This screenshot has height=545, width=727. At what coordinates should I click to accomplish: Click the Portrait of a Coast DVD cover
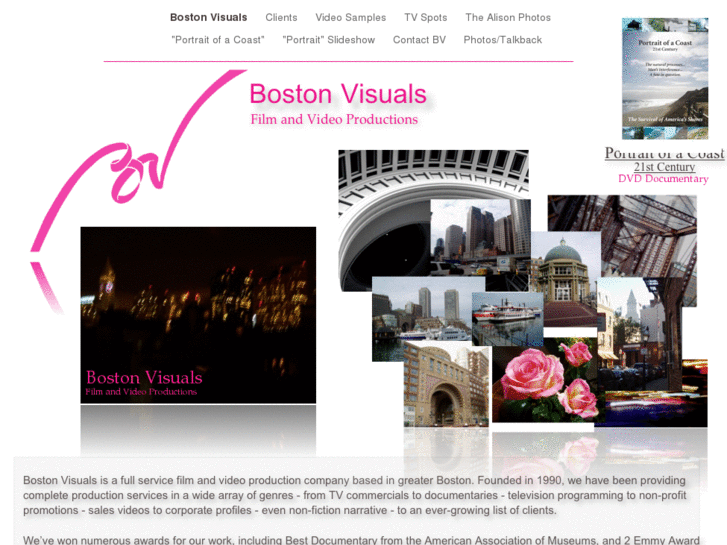[x=665, y=78]
